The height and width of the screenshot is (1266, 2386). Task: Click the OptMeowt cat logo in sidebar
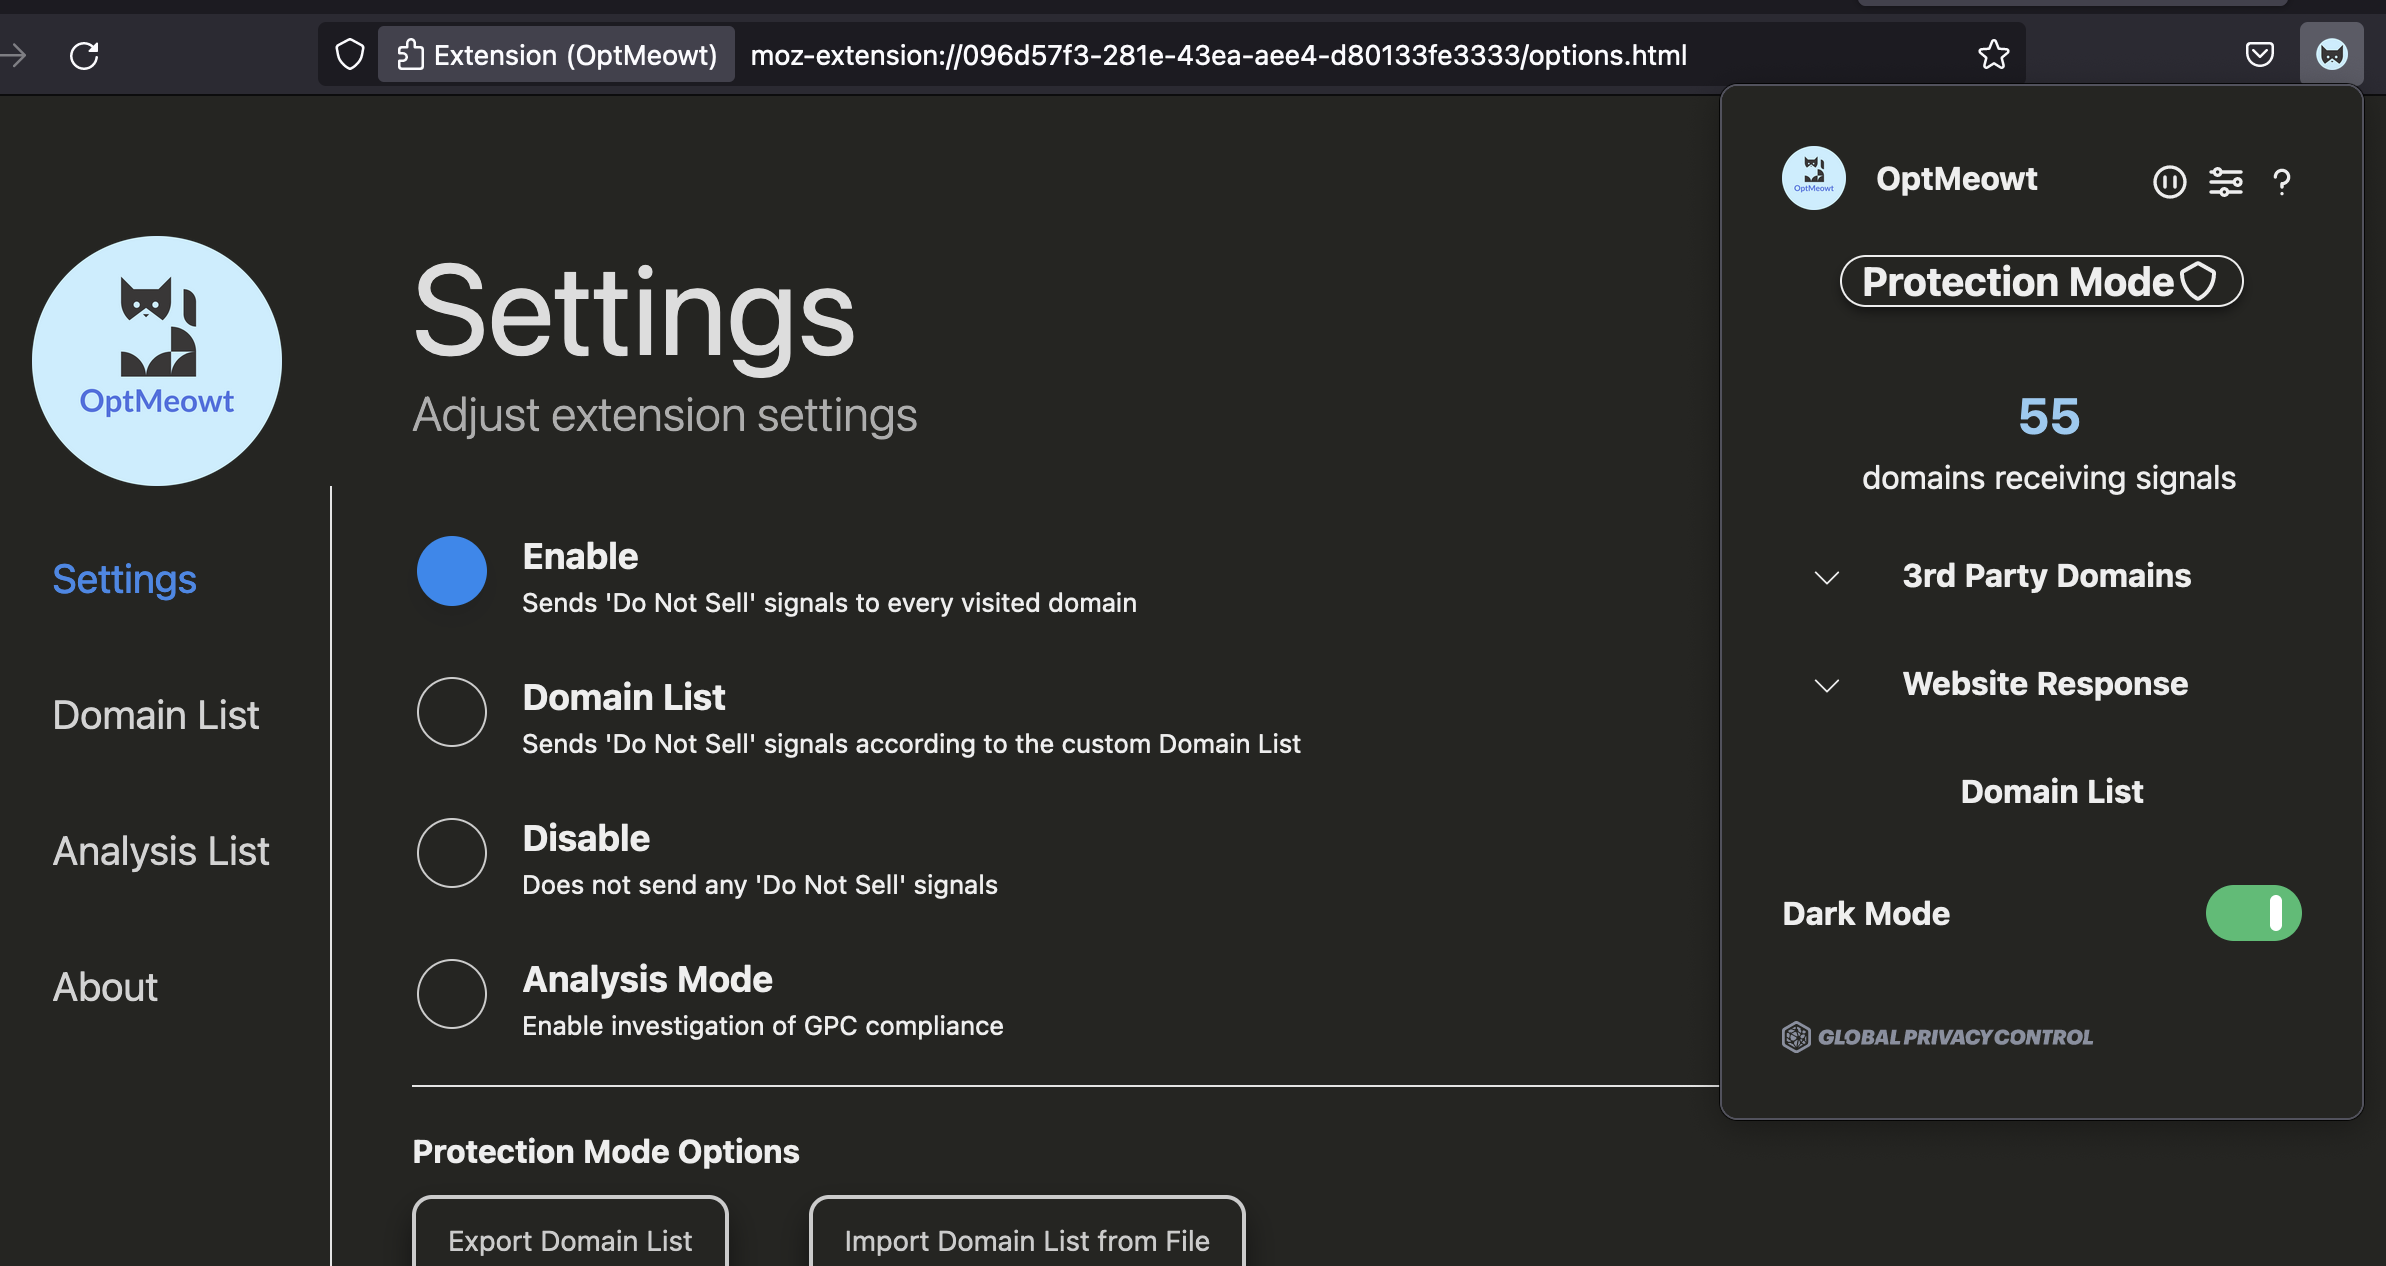156,360
